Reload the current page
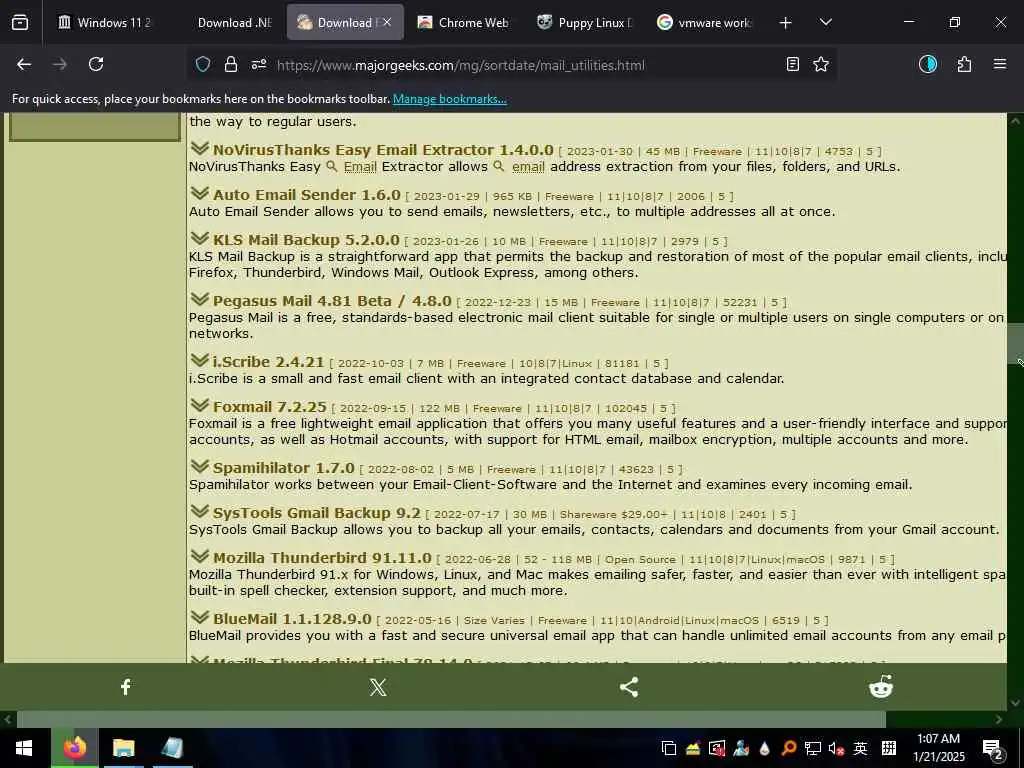1024x768 pixels. click(x=96, y=64)
